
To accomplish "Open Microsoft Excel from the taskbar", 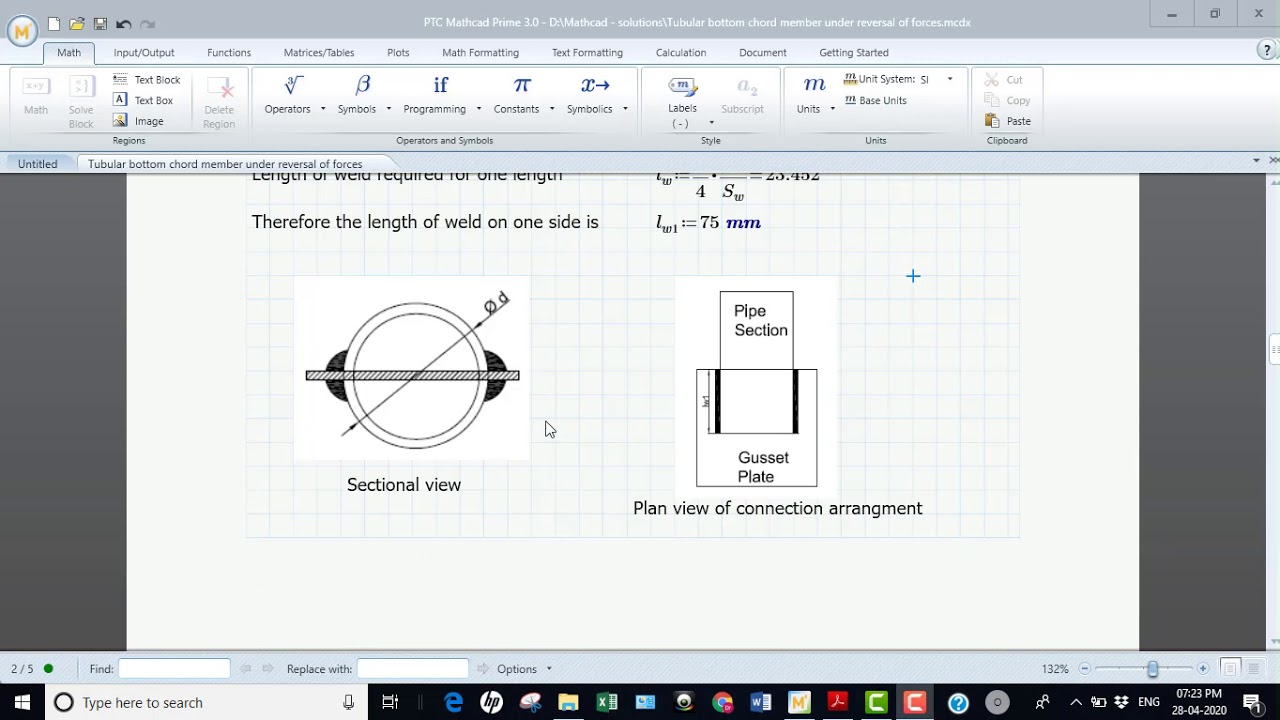I will [x=607, y=703].
